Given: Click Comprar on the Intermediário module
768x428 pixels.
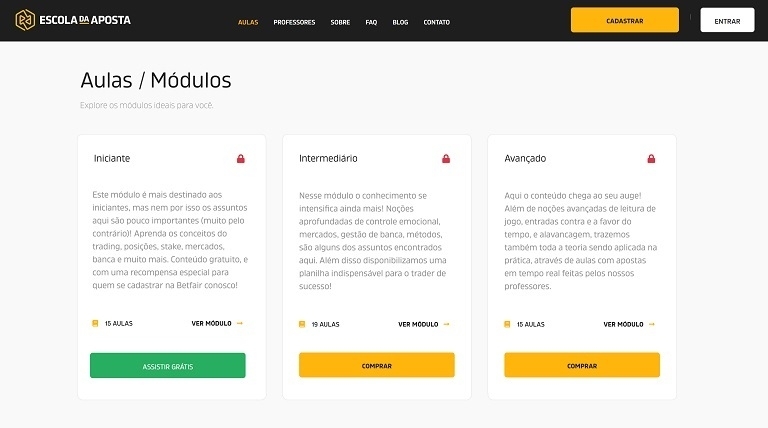Looking at the screenshot, I should (376, 366).
